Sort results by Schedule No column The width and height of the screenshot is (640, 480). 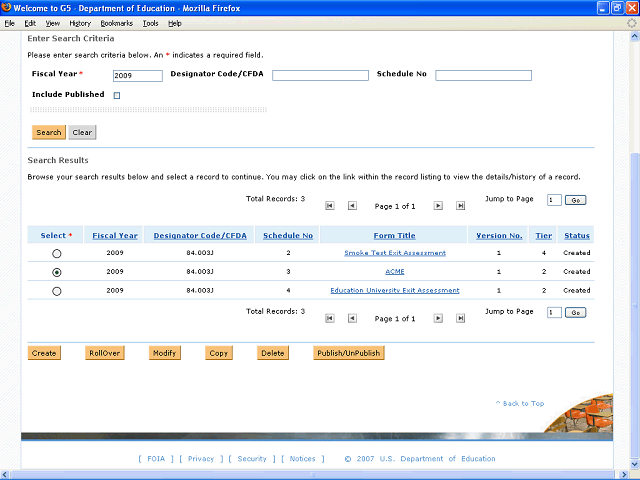[x=288, y=236]
